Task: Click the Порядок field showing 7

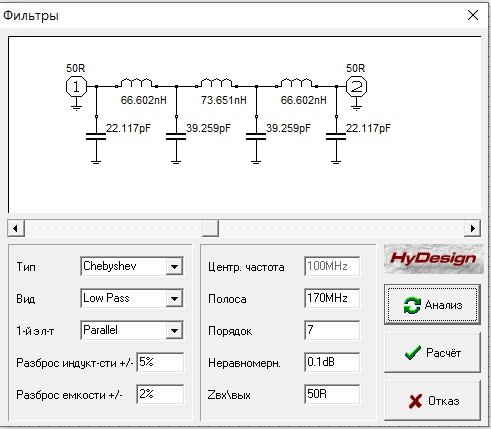Action: pyautogui.click(x=332, y=330)
